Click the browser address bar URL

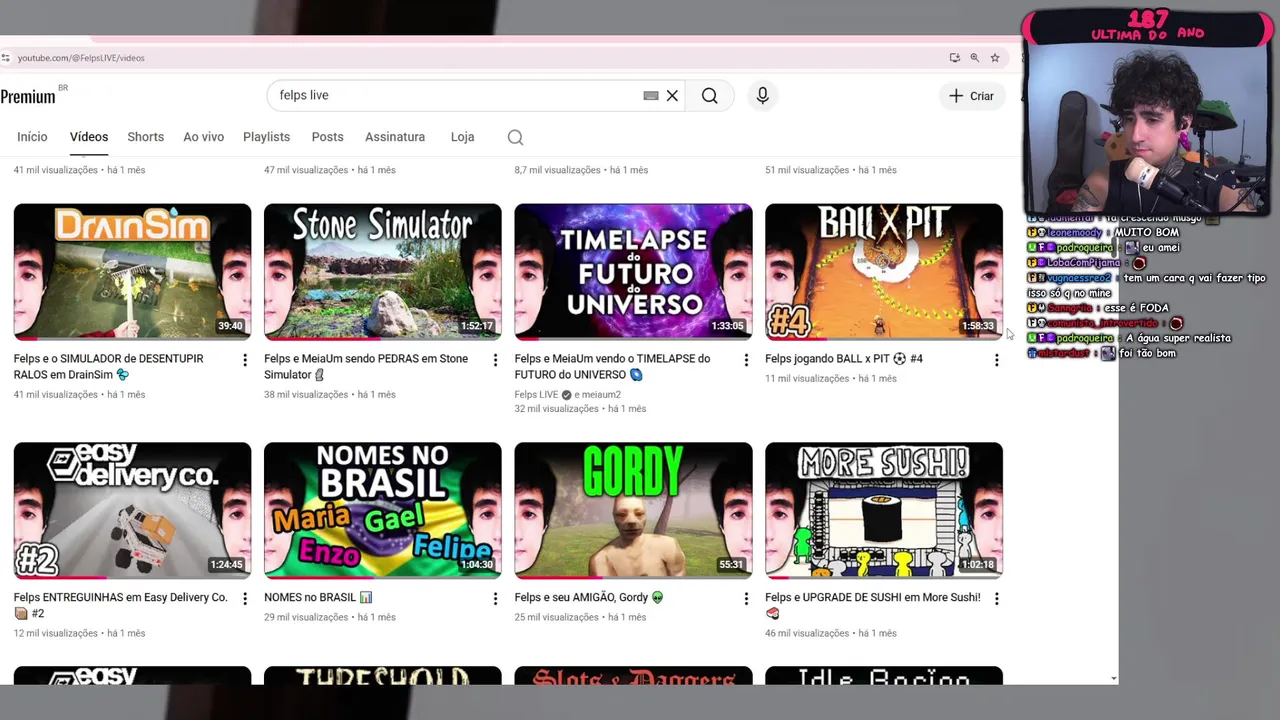tap(81, 58)
